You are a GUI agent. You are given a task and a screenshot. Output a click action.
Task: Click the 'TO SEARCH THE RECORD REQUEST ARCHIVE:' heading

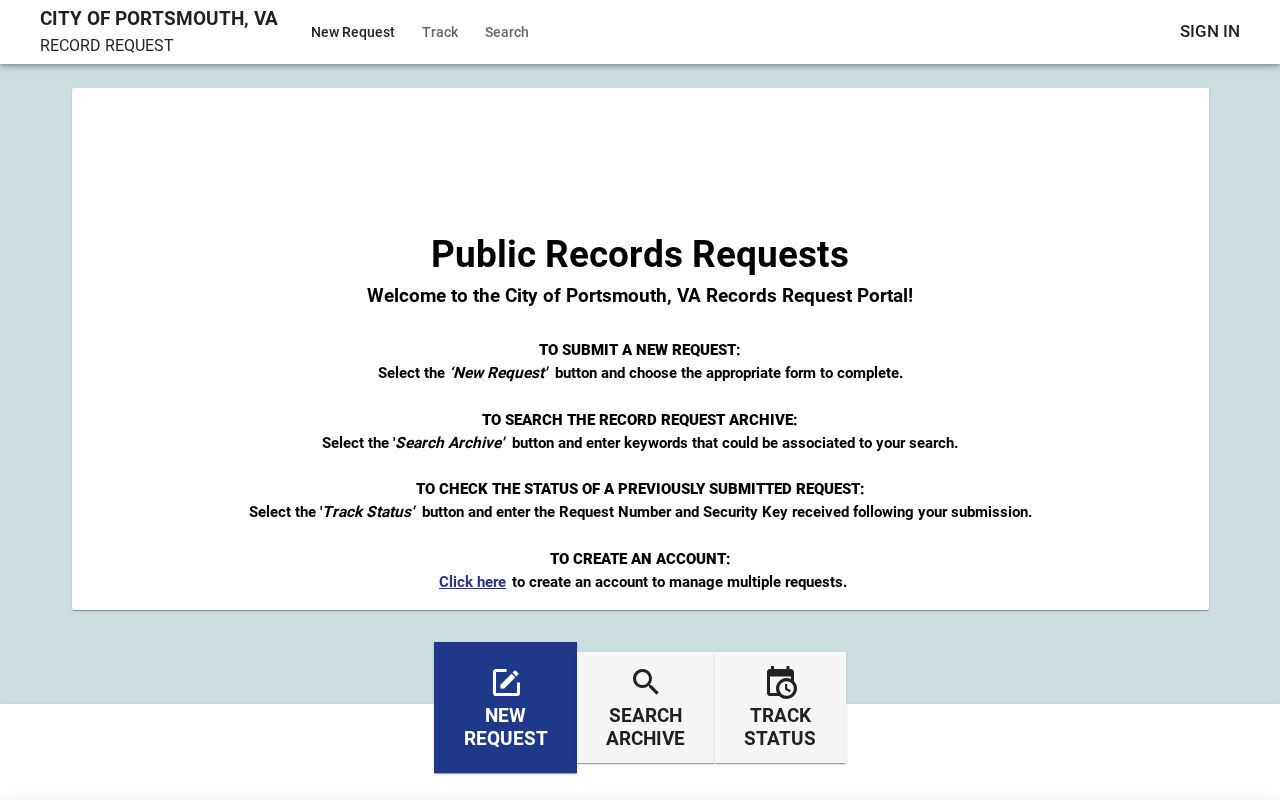point(640,420)
